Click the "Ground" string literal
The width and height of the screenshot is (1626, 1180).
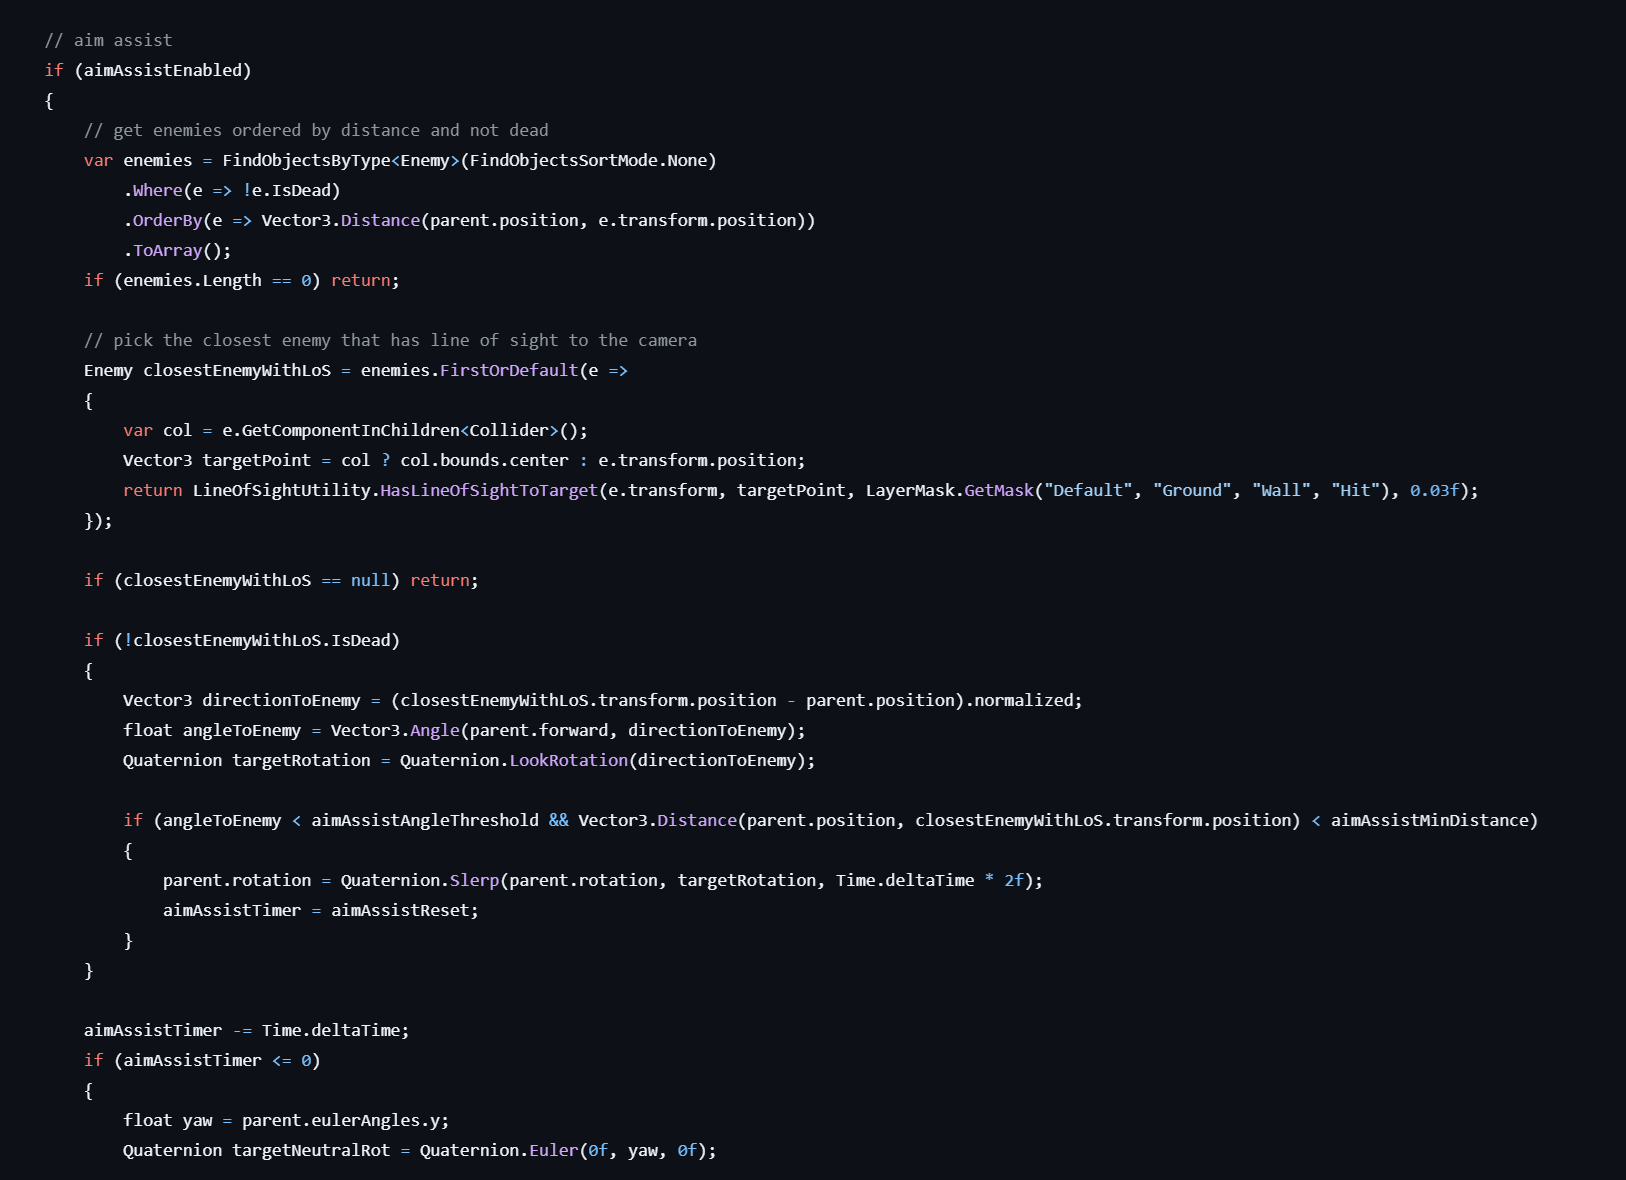[x=1192, y=490]
